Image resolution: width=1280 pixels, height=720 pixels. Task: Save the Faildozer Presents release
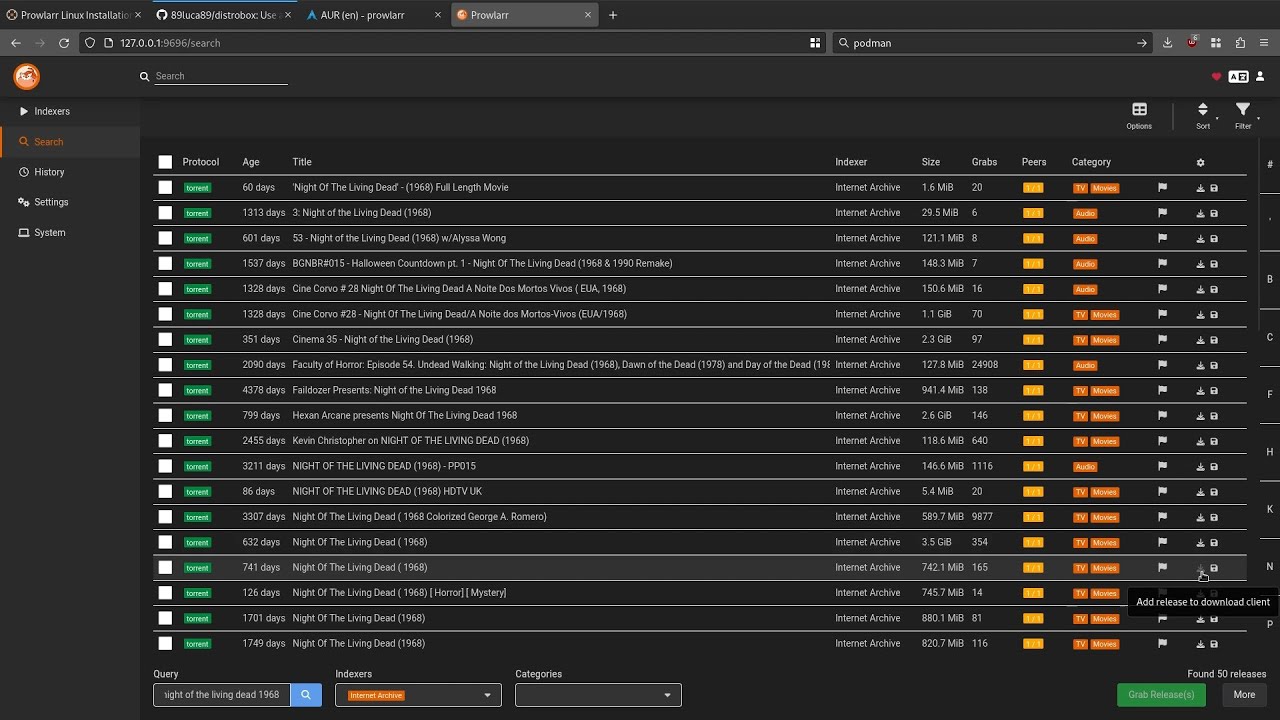coord(1214,391)
